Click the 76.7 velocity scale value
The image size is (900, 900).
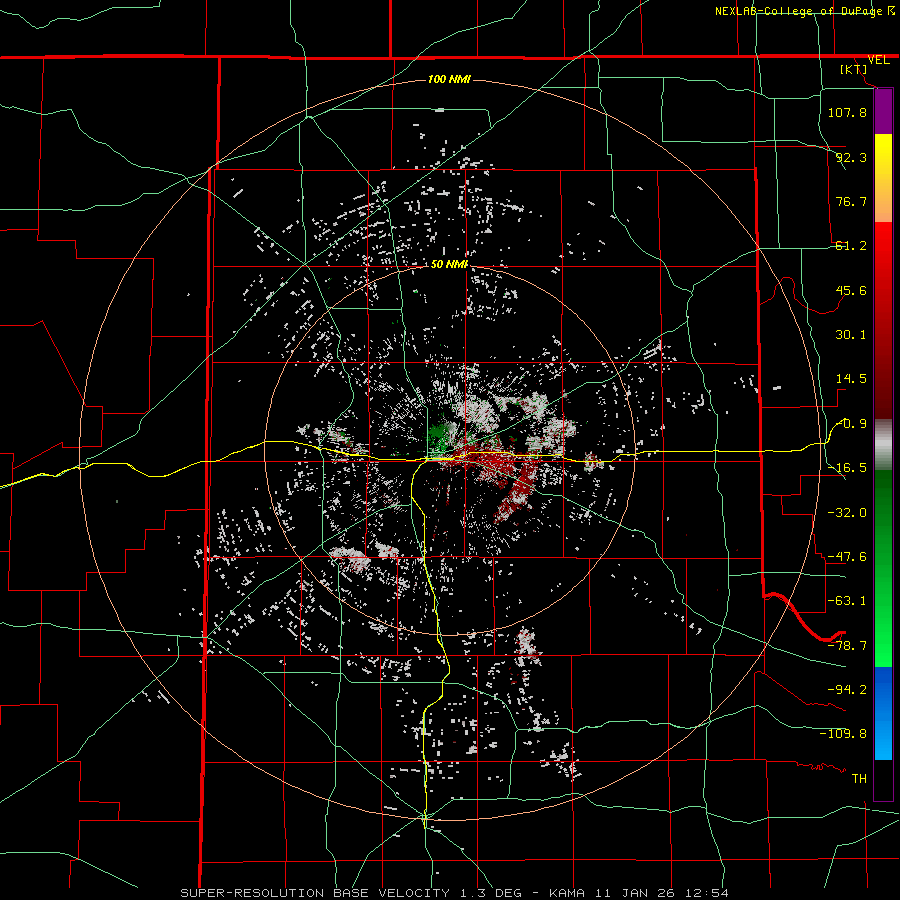click(x=851, y=201)
